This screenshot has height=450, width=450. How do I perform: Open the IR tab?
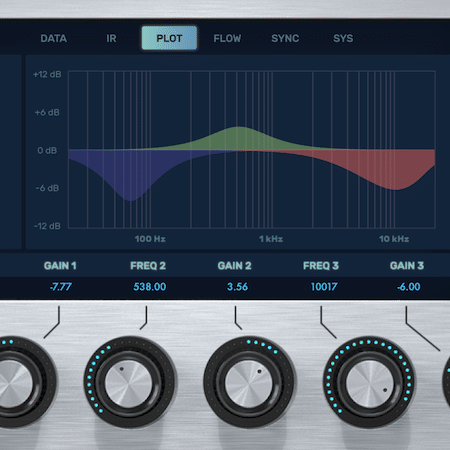pyautogui.click(x=111, y=38)
